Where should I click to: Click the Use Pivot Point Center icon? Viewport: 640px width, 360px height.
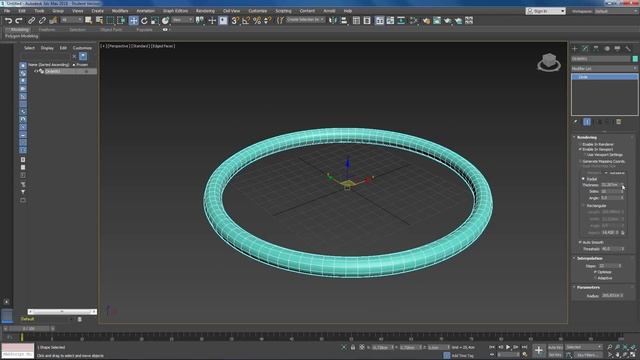pyautogui.click(x=200, y=20)
